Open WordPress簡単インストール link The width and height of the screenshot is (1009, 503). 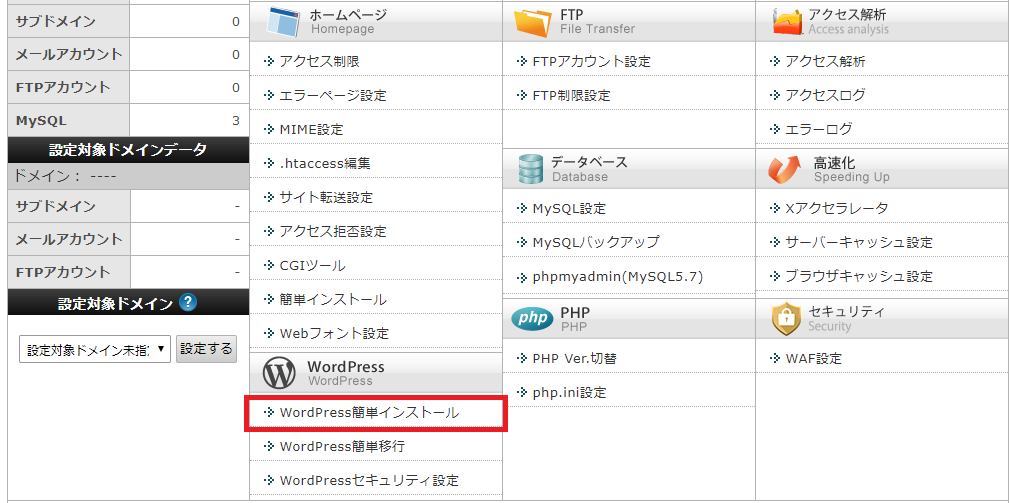coord(369,412)
